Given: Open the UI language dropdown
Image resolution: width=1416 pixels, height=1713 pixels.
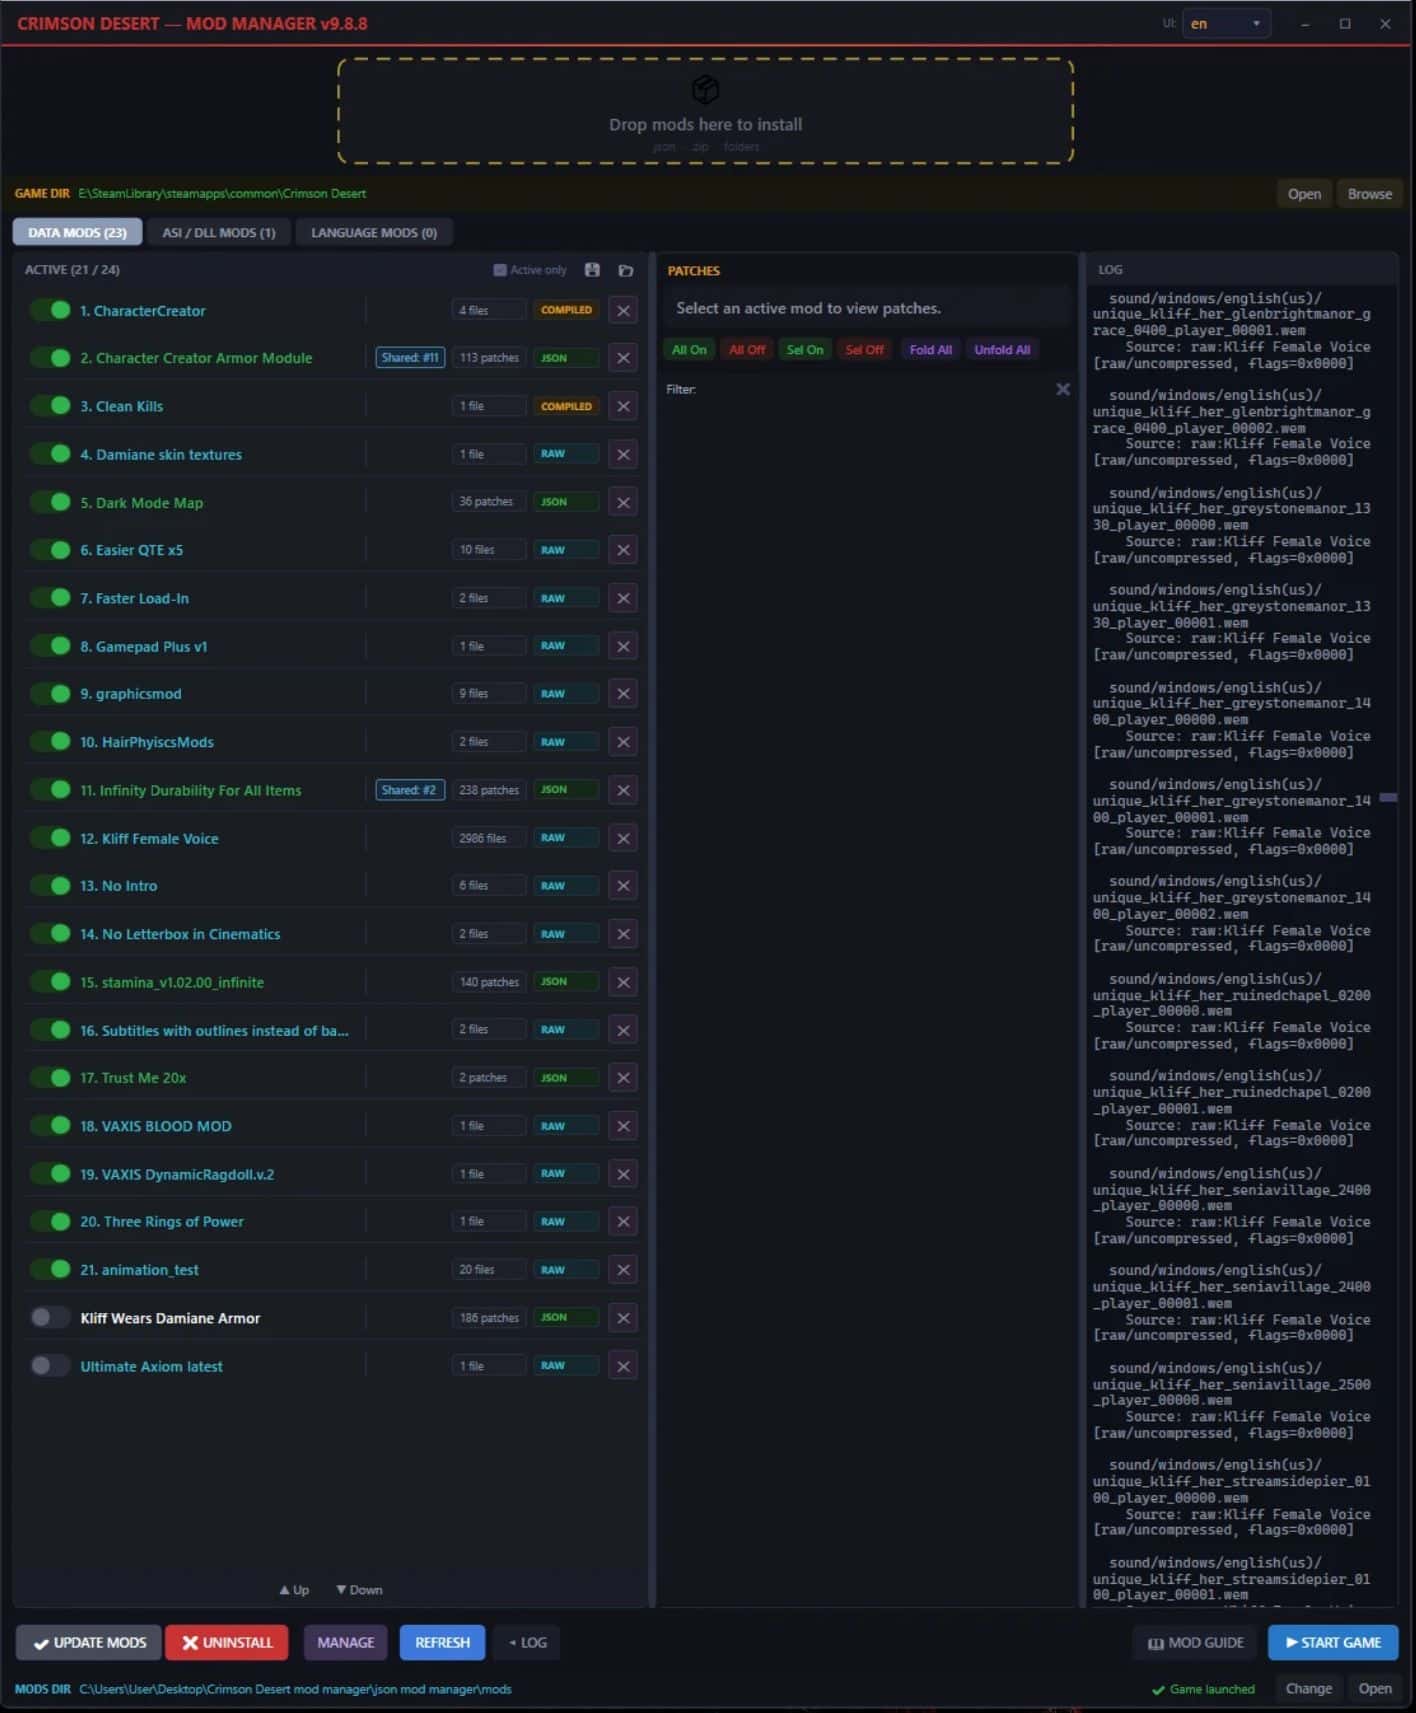Looking at the screenshot, I should [x=1226, y=24].
